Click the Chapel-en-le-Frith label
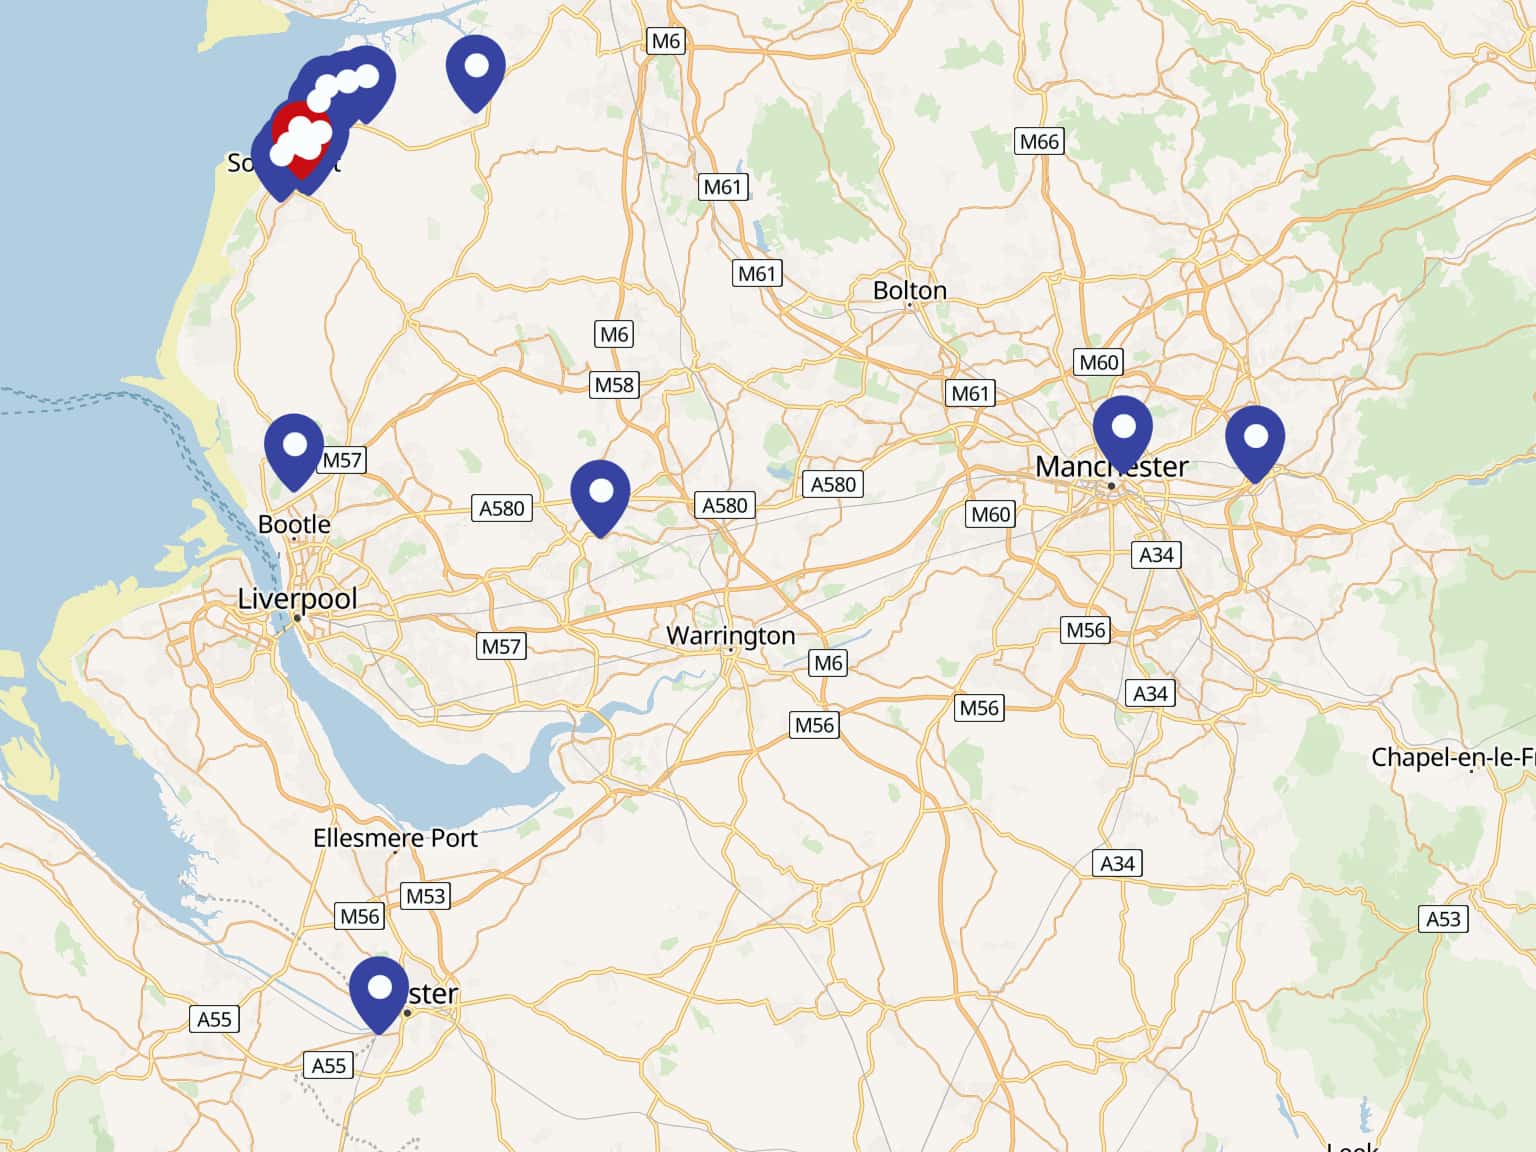Image resolution: width=1536 pixels, height=1152 pixels. (x=1453, y=757)
